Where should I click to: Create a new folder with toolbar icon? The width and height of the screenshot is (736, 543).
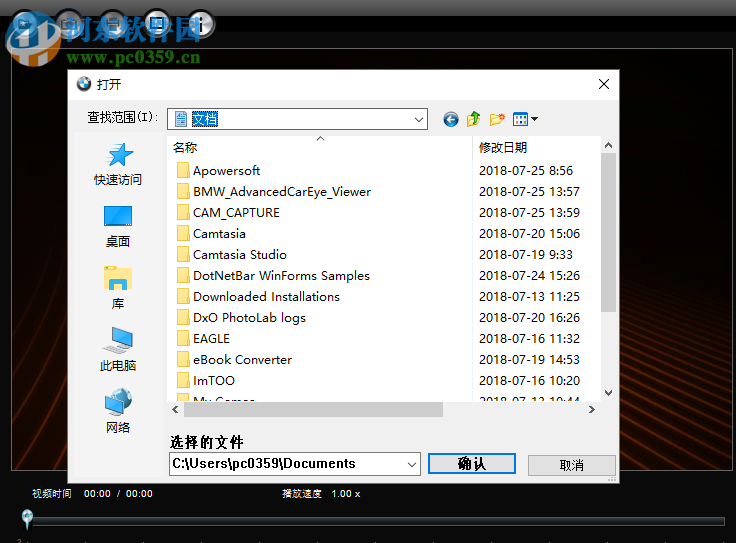click(497, 119)
